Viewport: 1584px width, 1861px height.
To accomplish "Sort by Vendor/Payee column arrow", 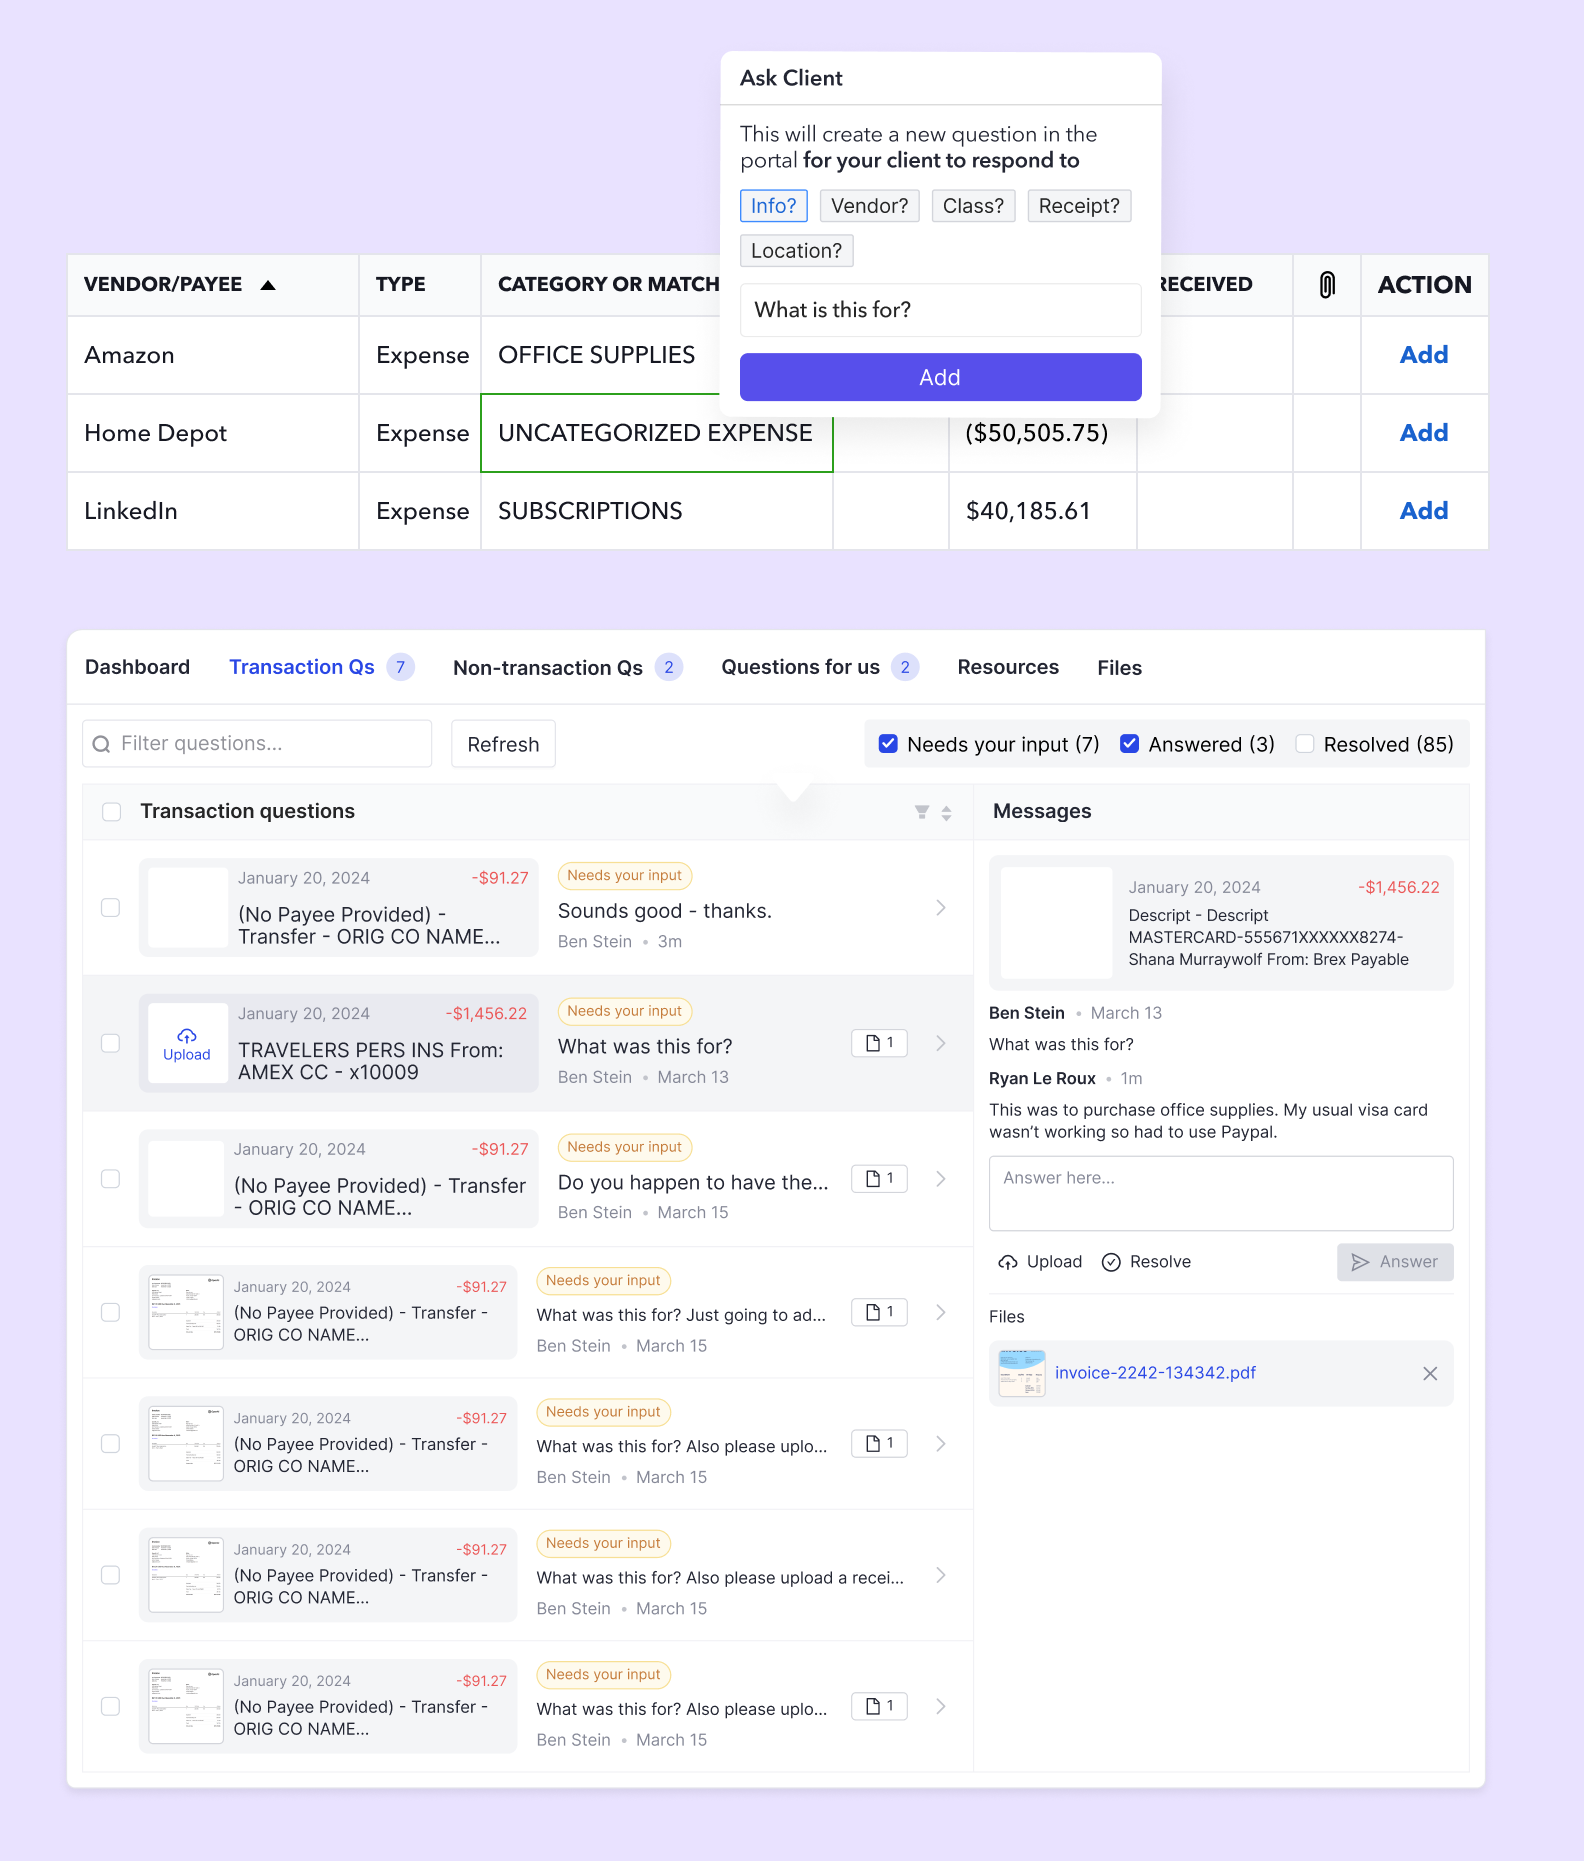I will (x=268, y=285).
